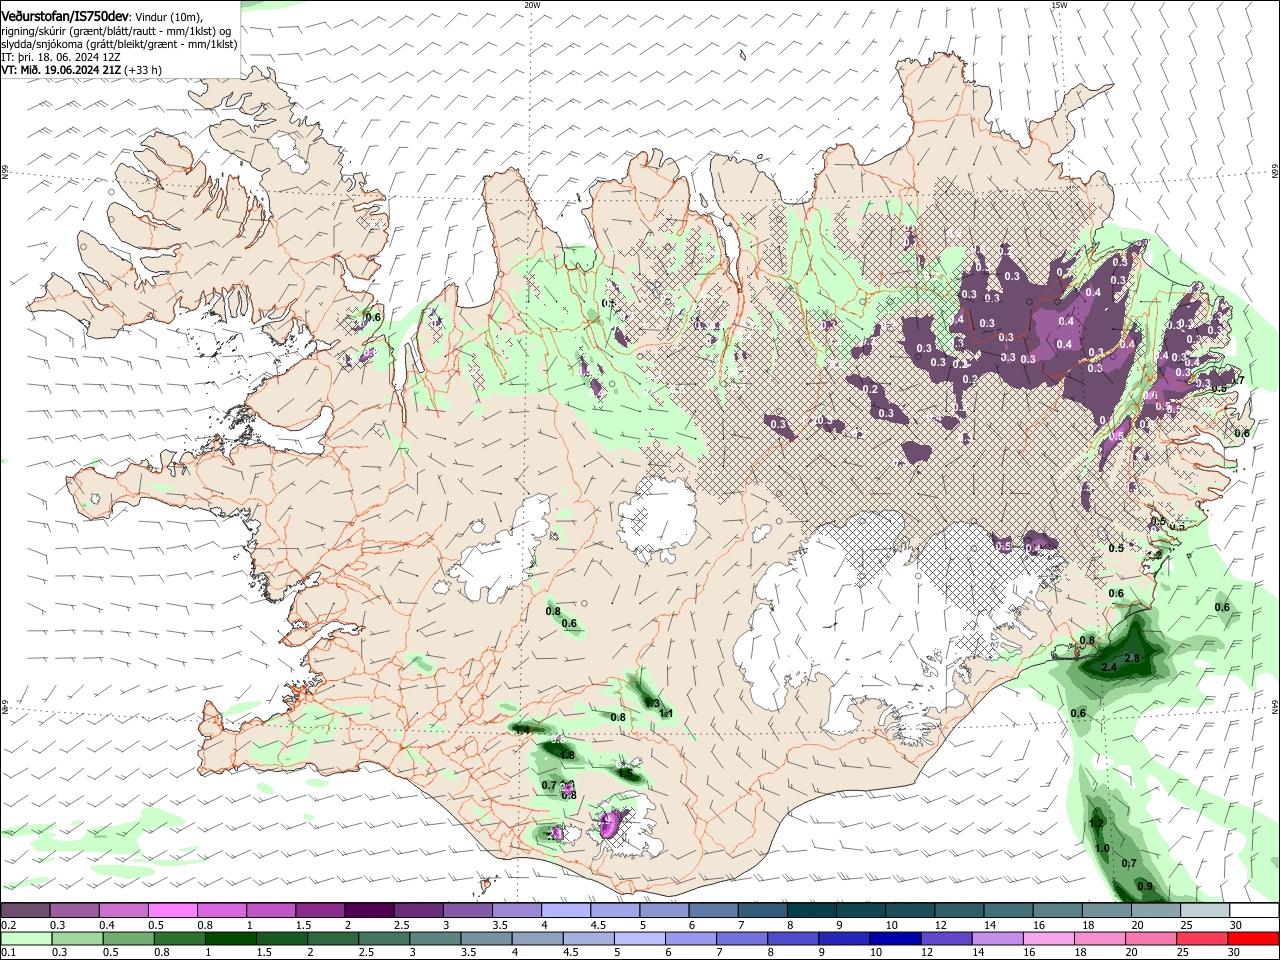Click the '15W' longitude label at top
Image resolution: width=1280 pixels, height=960 pixels.
coord(1059,5)
